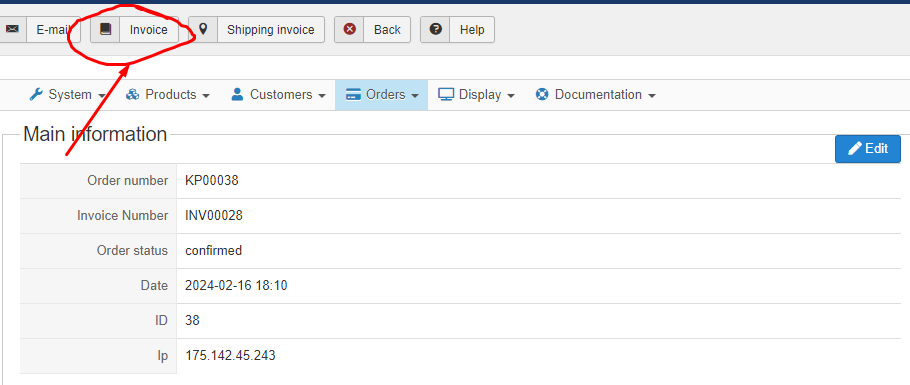Expand the Products dropdown caret

click(205, 96)
